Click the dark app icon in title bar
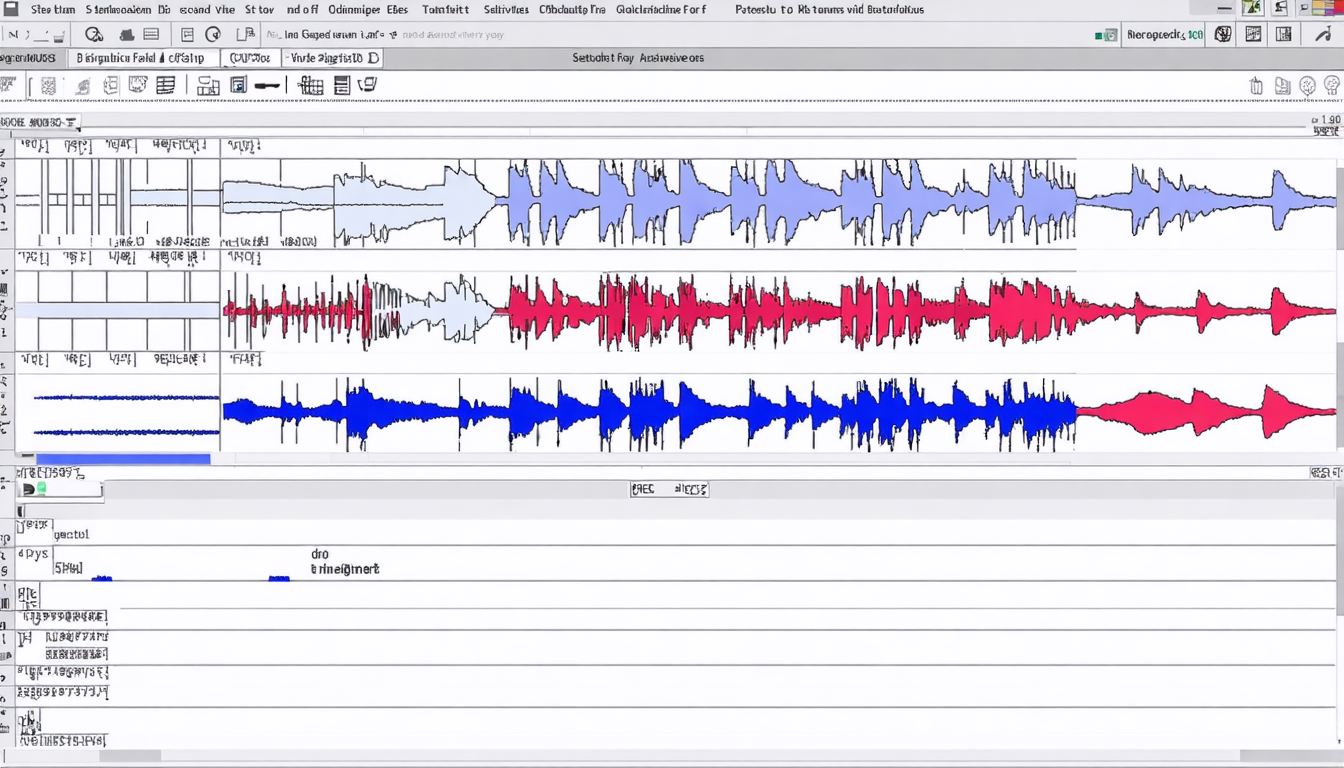The width and height of the screenshot is (1344, 768). 11,8
